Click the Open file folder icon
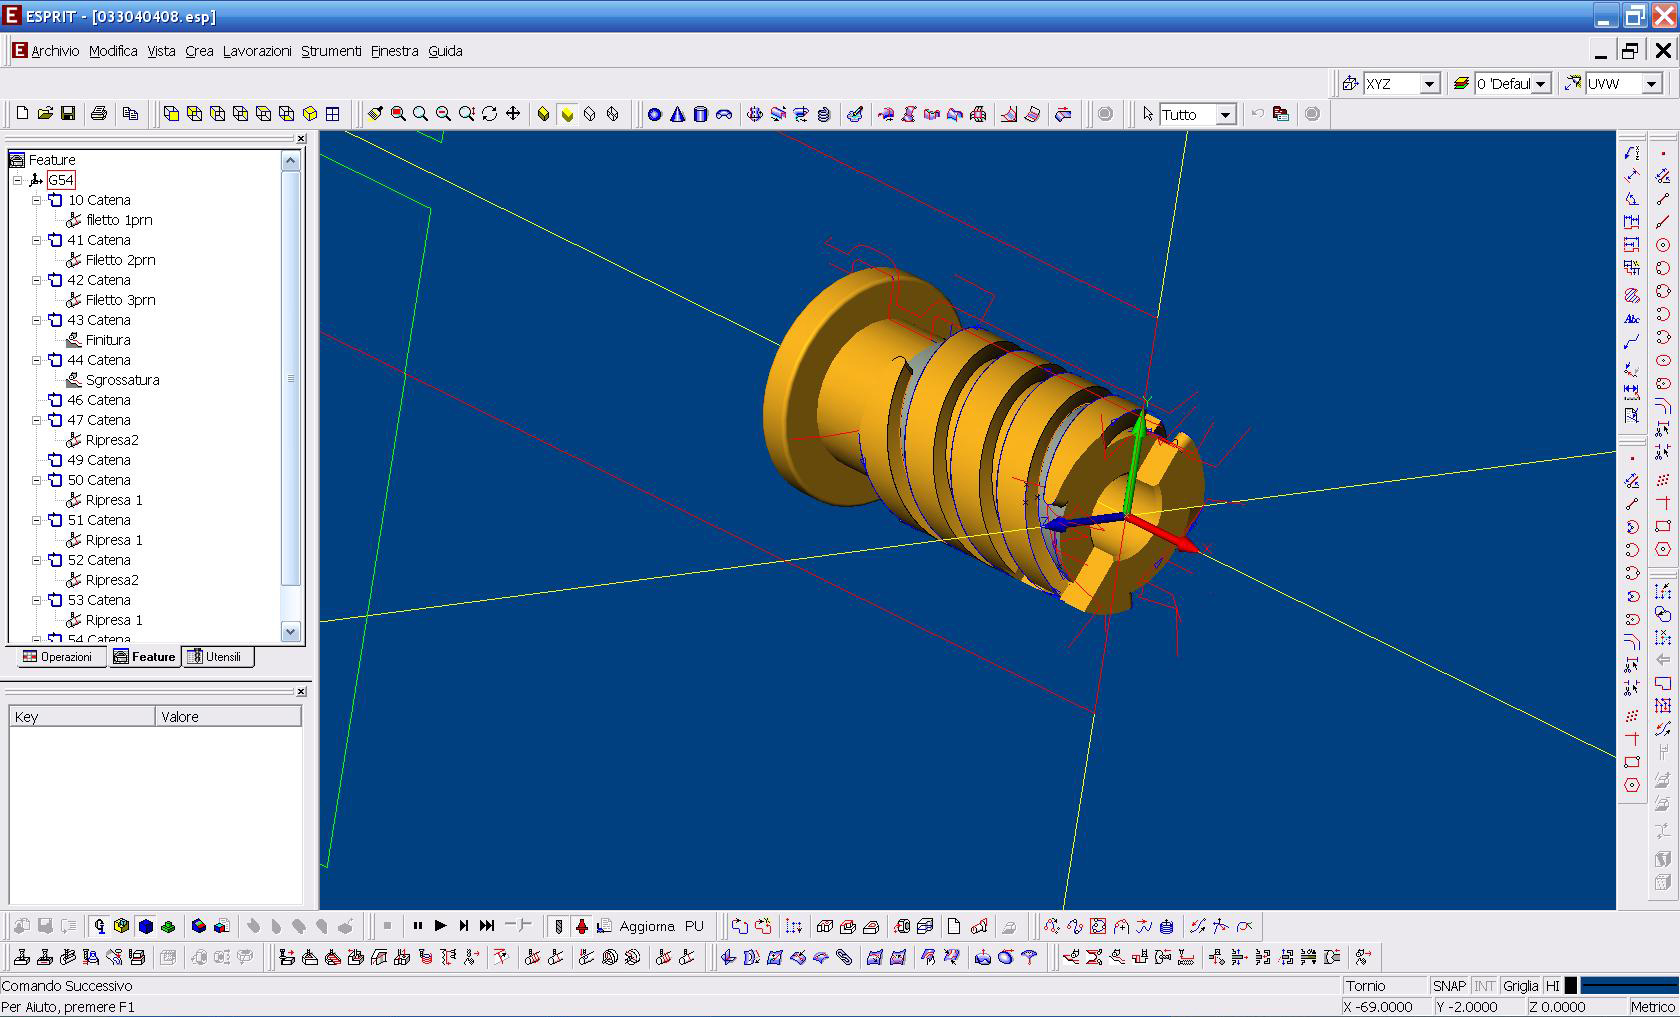The height and width of the screenshot is (1017, 1680). pyautogui.click(x=45, y=114)
